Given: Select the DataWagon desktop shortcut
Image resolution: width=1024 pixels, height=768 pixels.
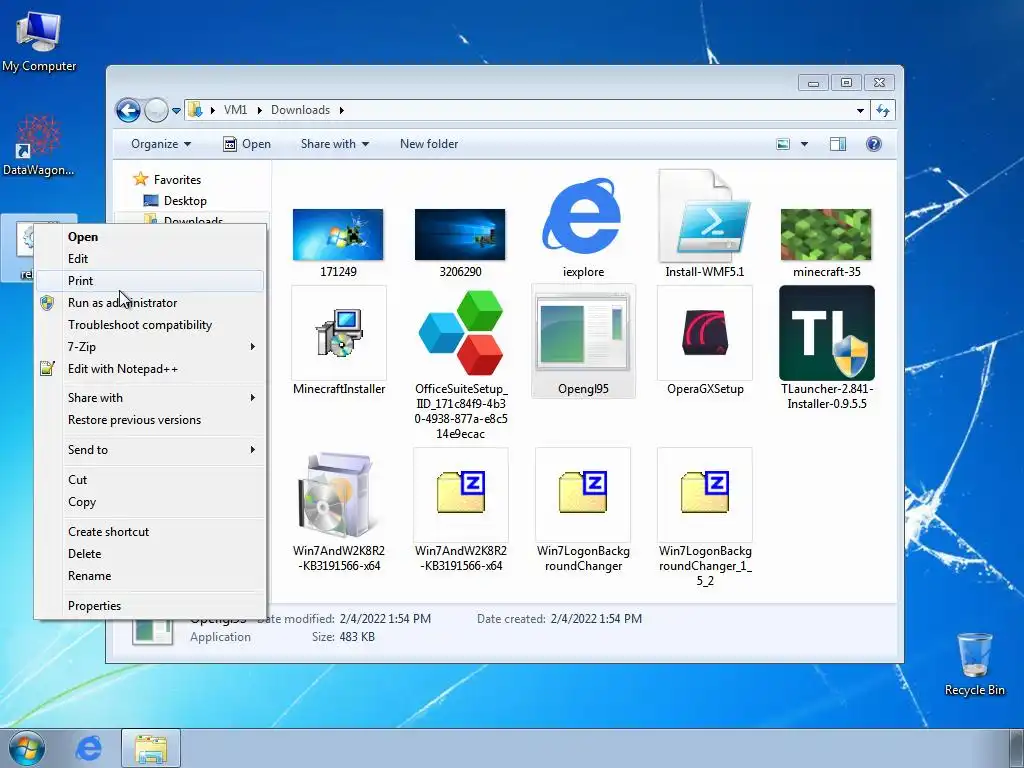Looking at the screenshot, I should click(x=39, y=145).
